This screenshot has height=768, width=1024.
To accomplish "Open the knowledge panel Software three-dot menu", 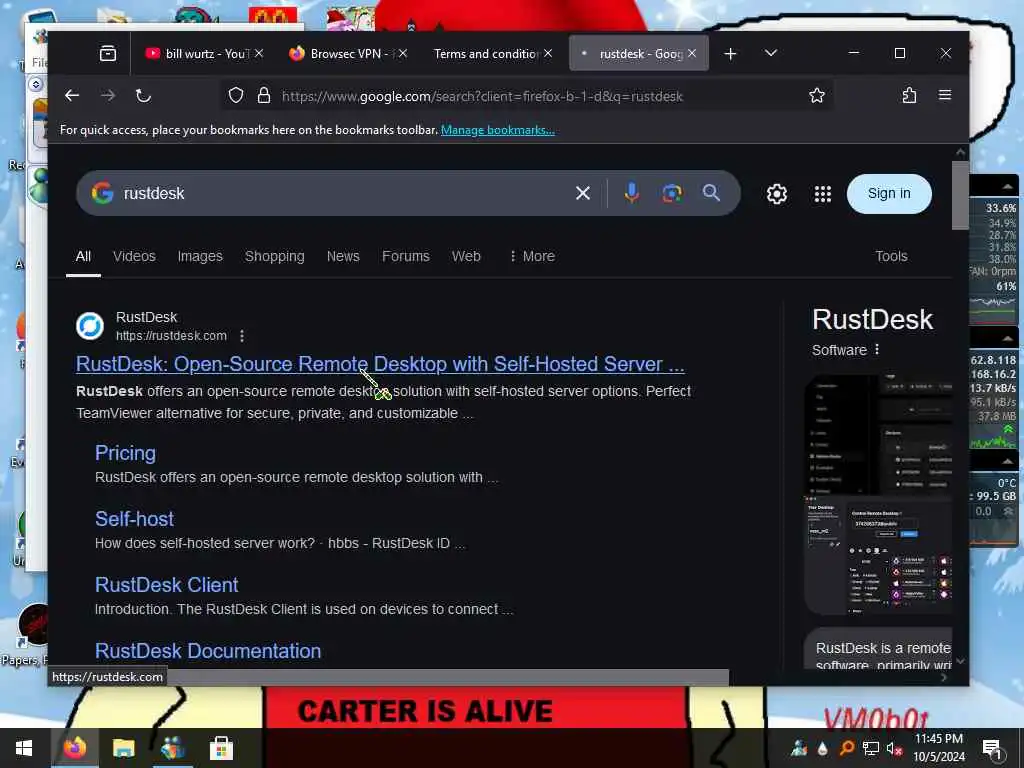I will (x=876, y=349).
